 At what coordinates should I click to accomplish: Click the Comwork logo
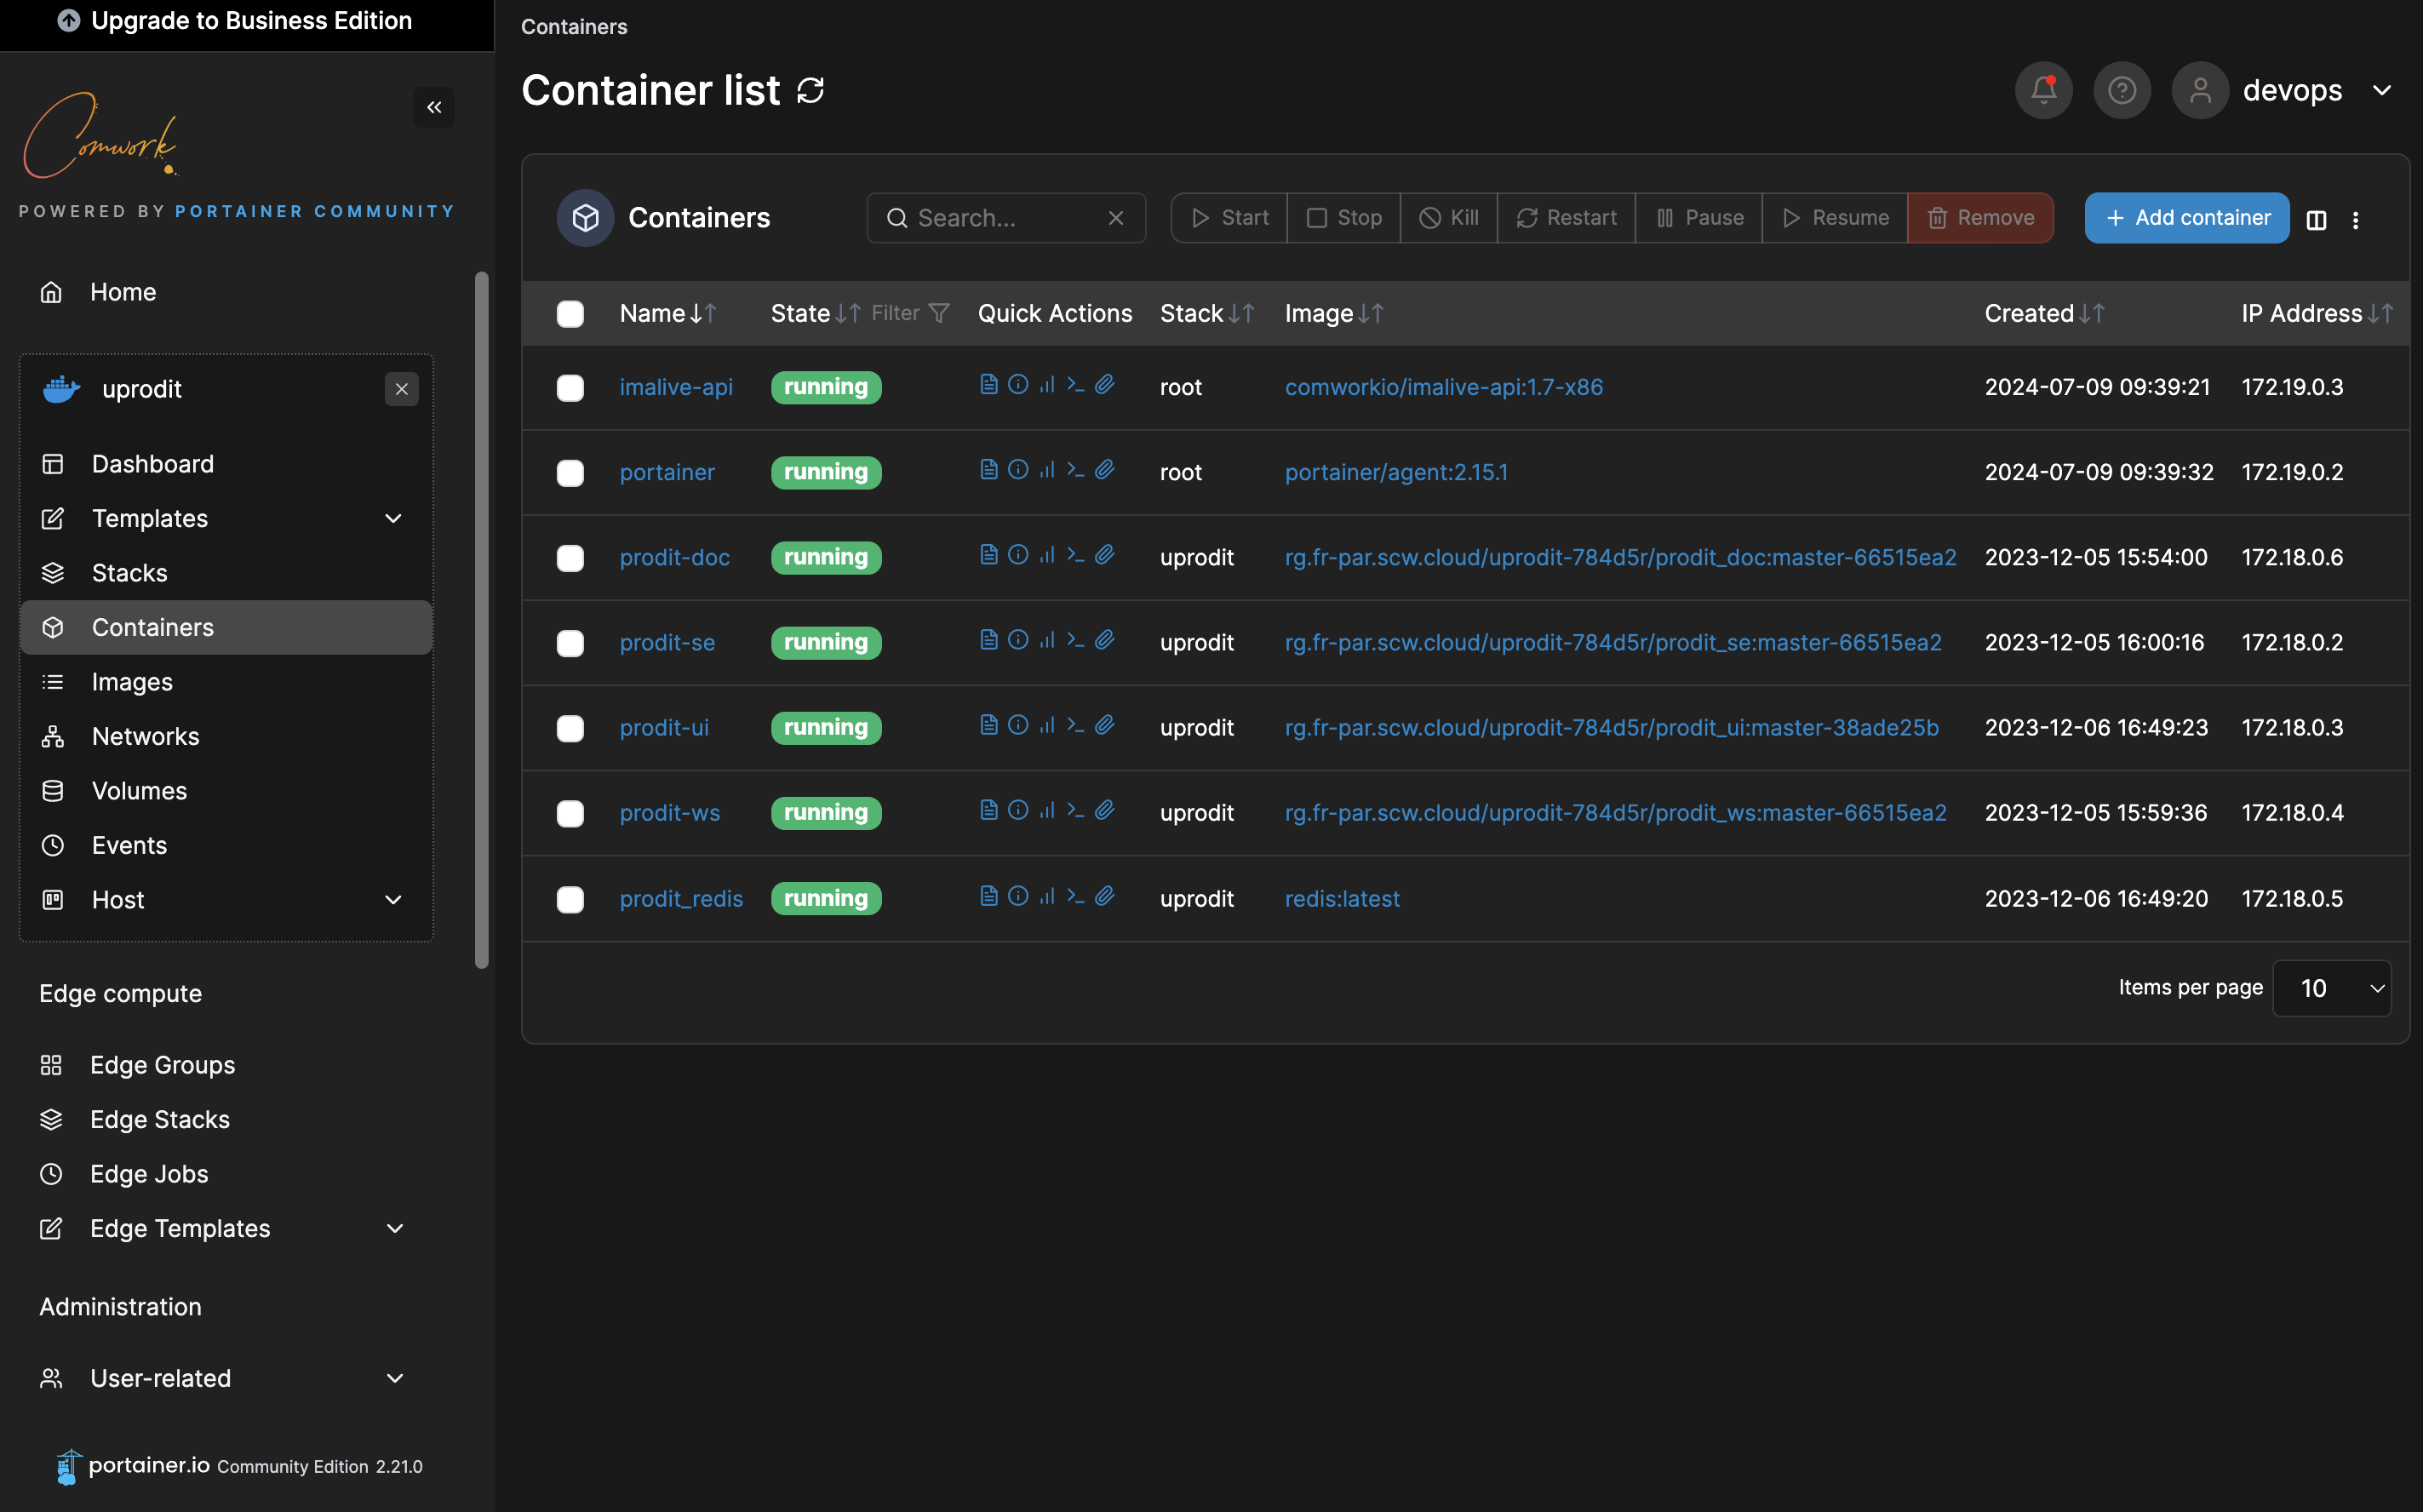click(x=100, y=137)
